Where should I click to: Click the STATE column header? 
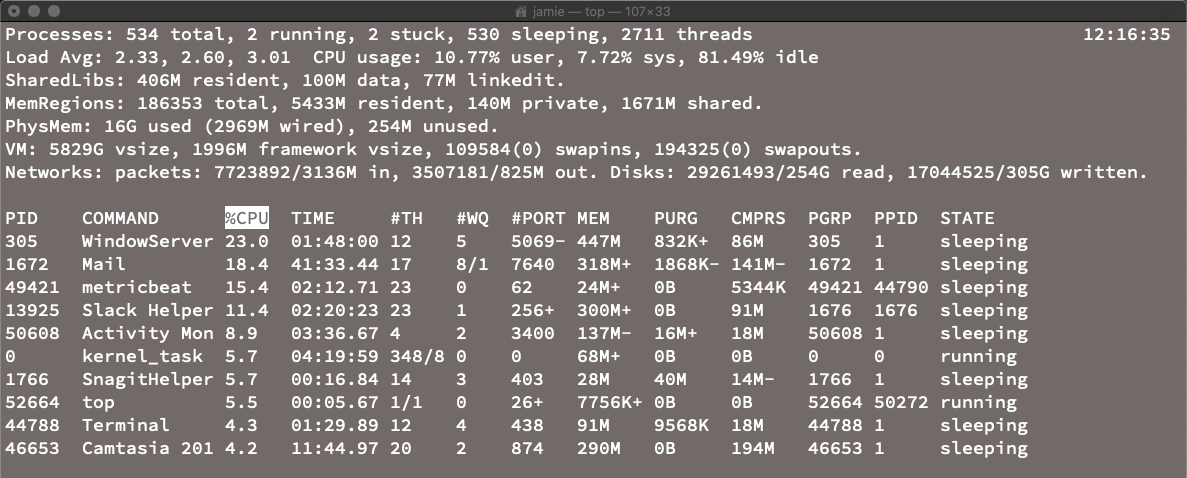tap(967, 218)
